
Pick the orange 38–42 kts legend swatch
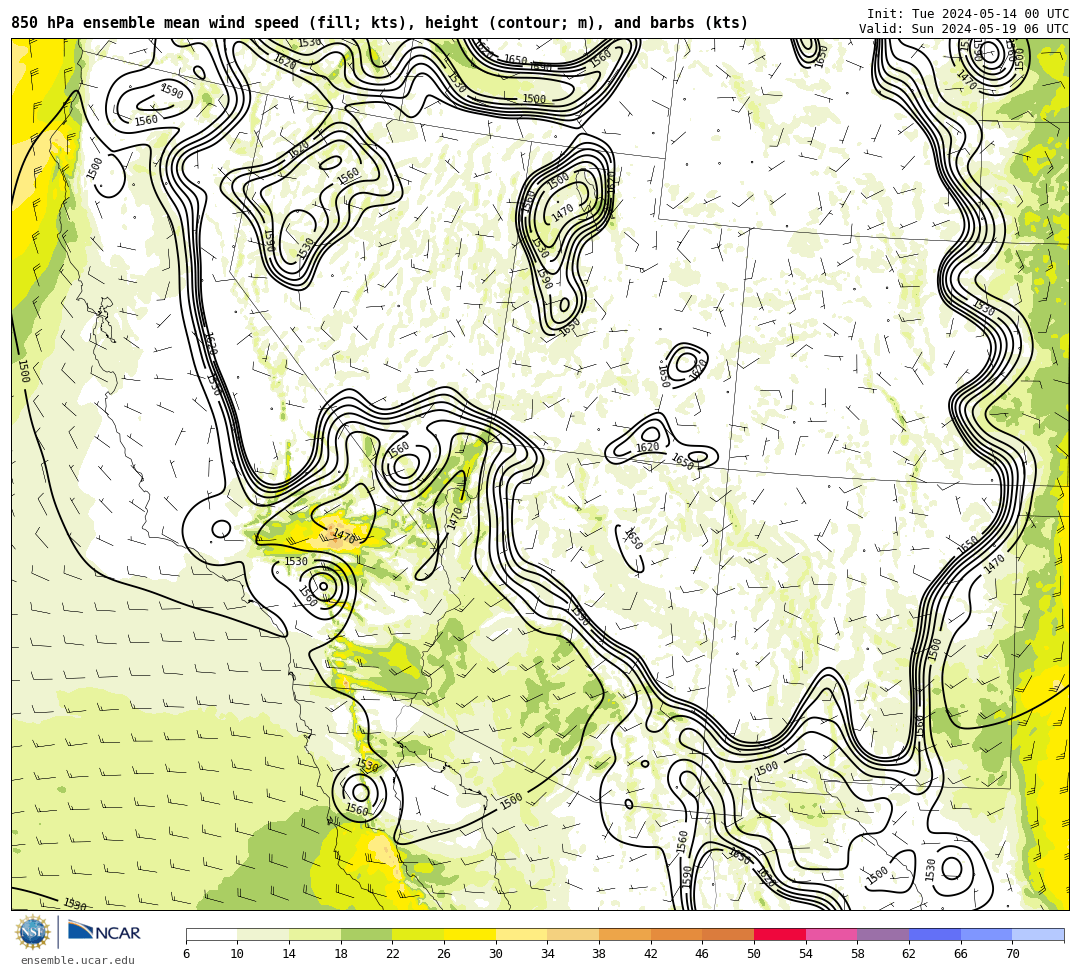pyautogui.click(x=625, y=934)
